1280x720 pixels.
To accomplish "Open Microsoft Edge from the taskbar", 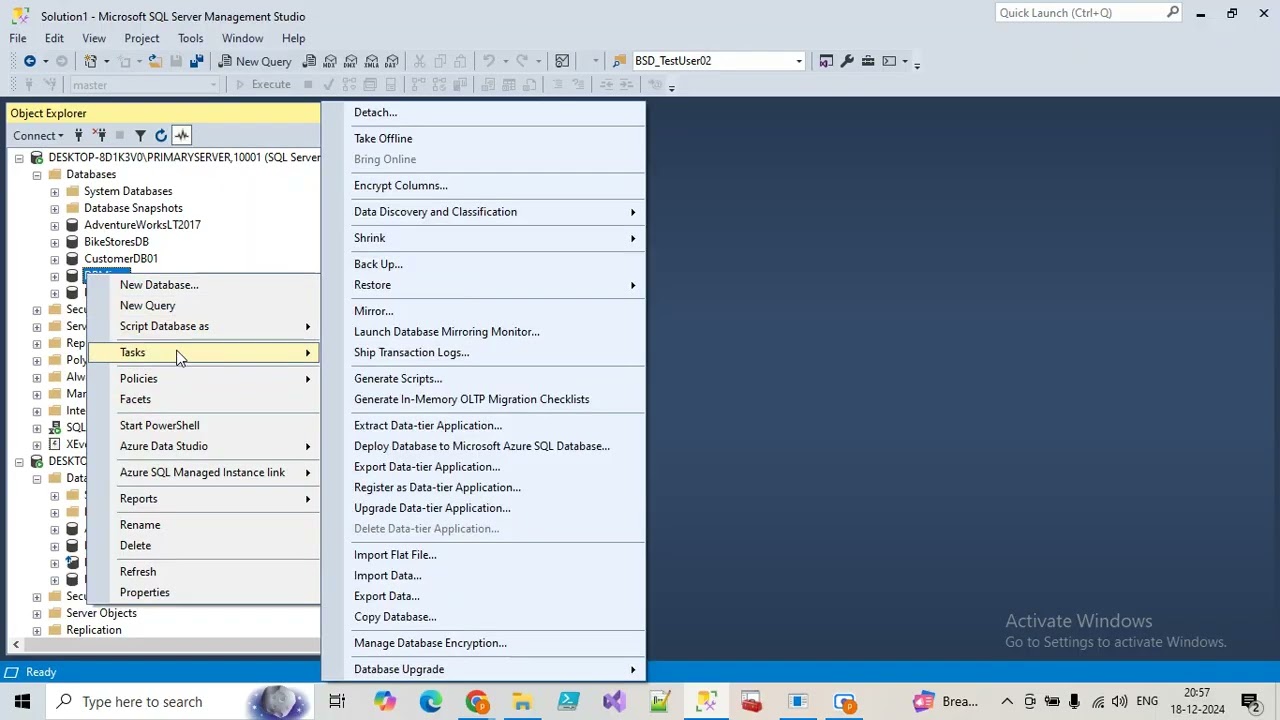I will 430,701.
